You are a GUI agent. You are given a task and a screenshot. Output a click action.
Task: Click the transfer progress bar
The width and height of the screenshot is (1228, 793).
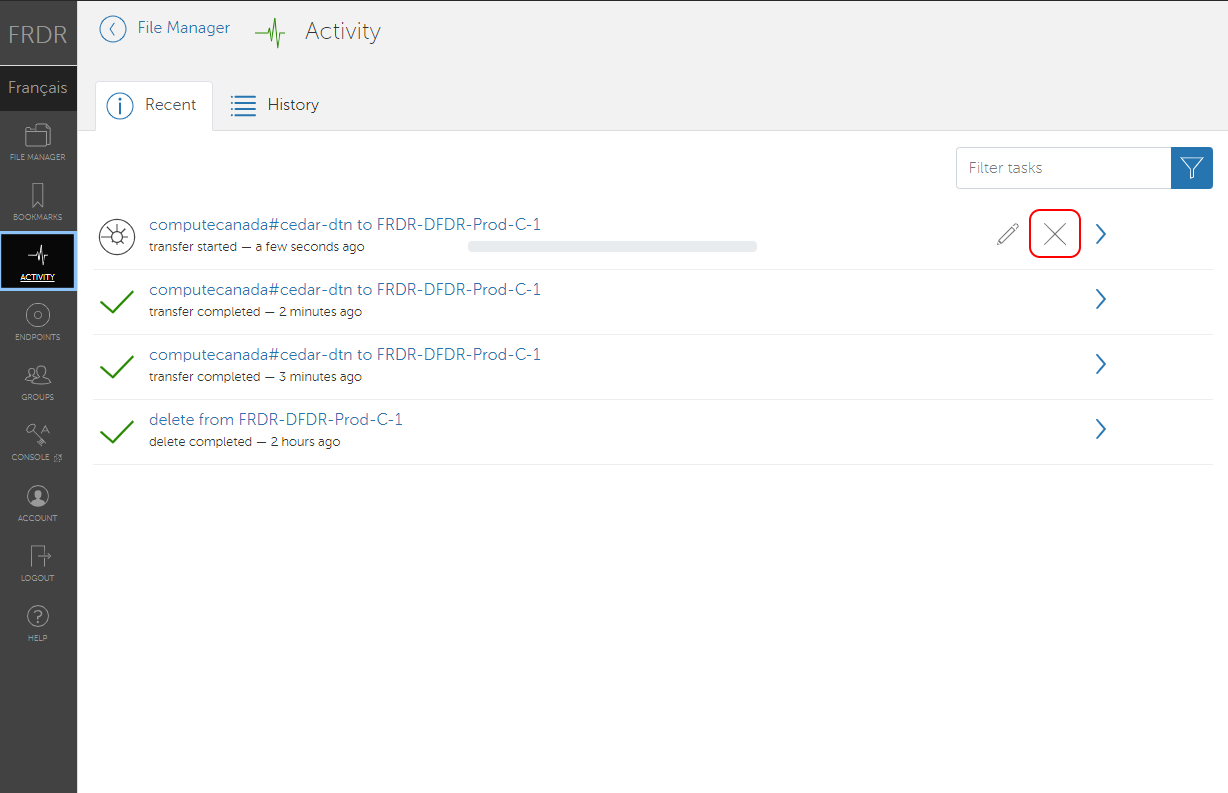612,246
